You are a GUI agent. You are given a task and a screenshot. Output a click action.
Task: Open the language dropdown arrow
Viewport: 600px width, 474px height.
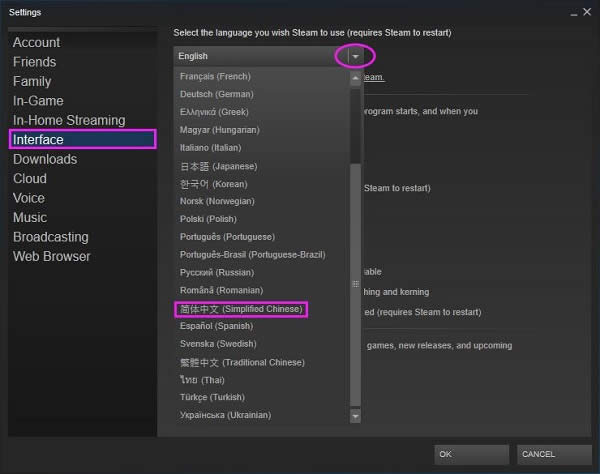pos(355,56)
